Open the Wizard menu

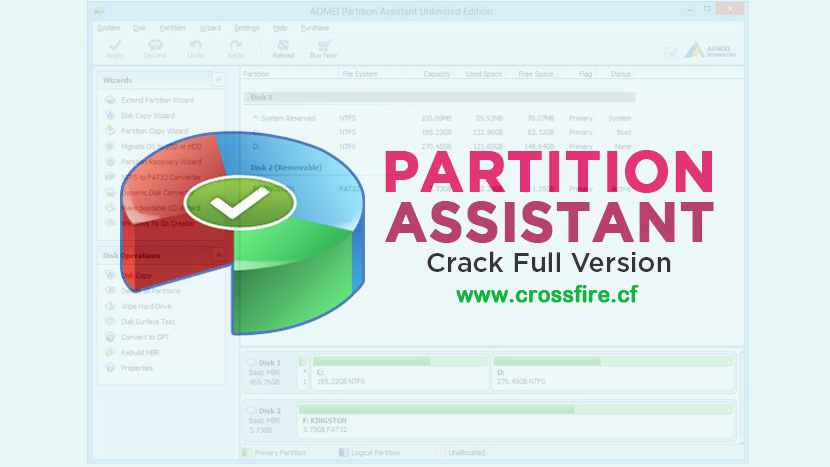[210, 28]
